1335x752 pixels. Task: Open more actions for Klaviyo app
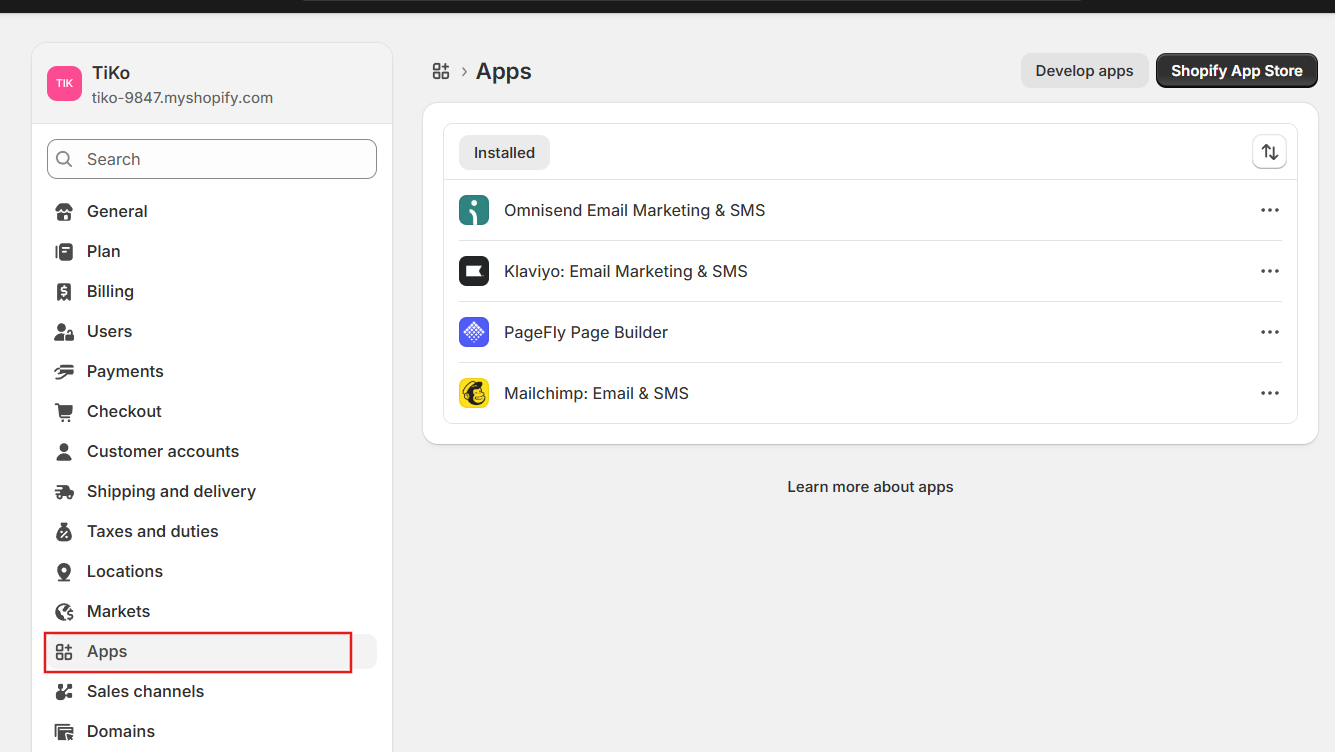1269,271
